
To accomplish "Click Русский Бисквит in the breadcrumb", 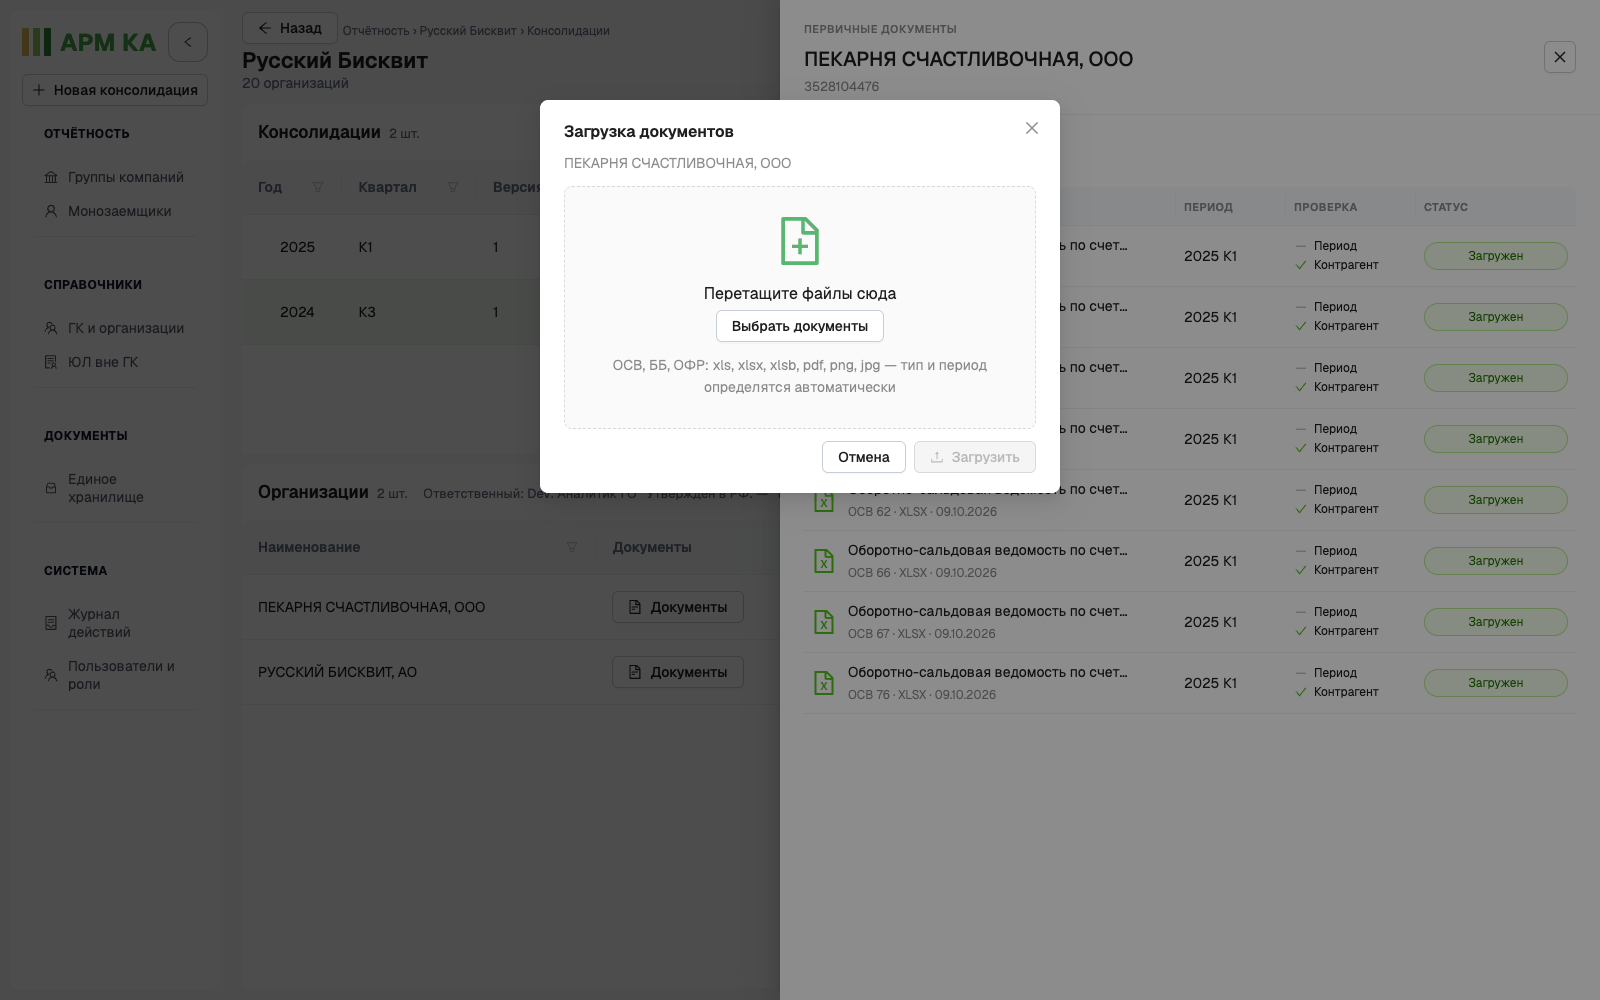I will point(468,31).
